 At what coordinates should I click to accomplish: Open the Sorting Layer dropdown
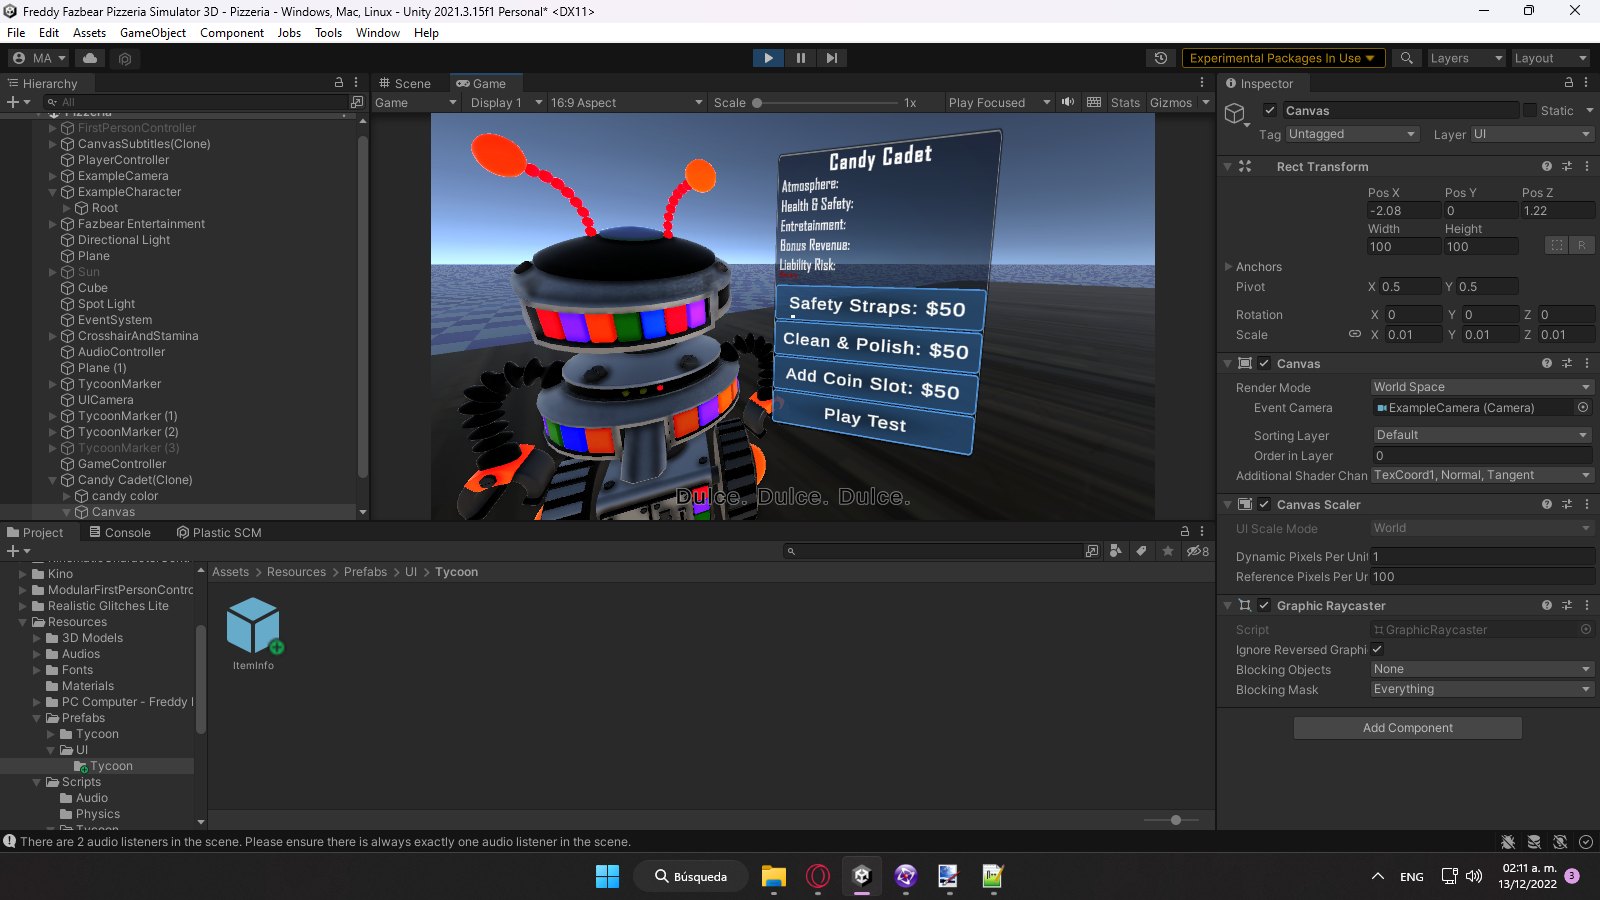pyautogui.click(x=1482, y=435)
